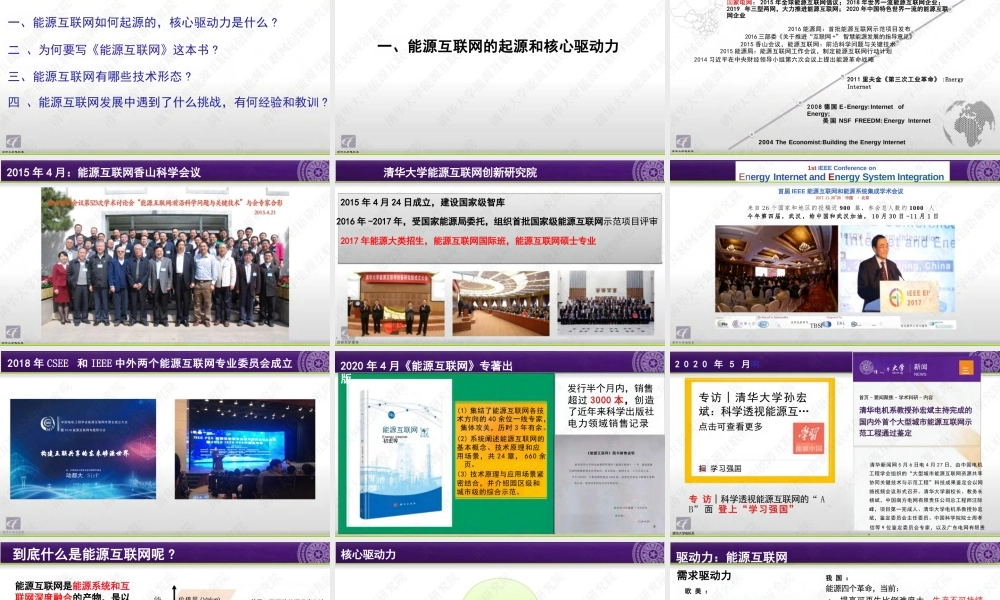This screenshot has height=600, width=1000.
Task: Click the red 登上学习强国 text link
Action: pyautogui.click(x=757, y=509)
